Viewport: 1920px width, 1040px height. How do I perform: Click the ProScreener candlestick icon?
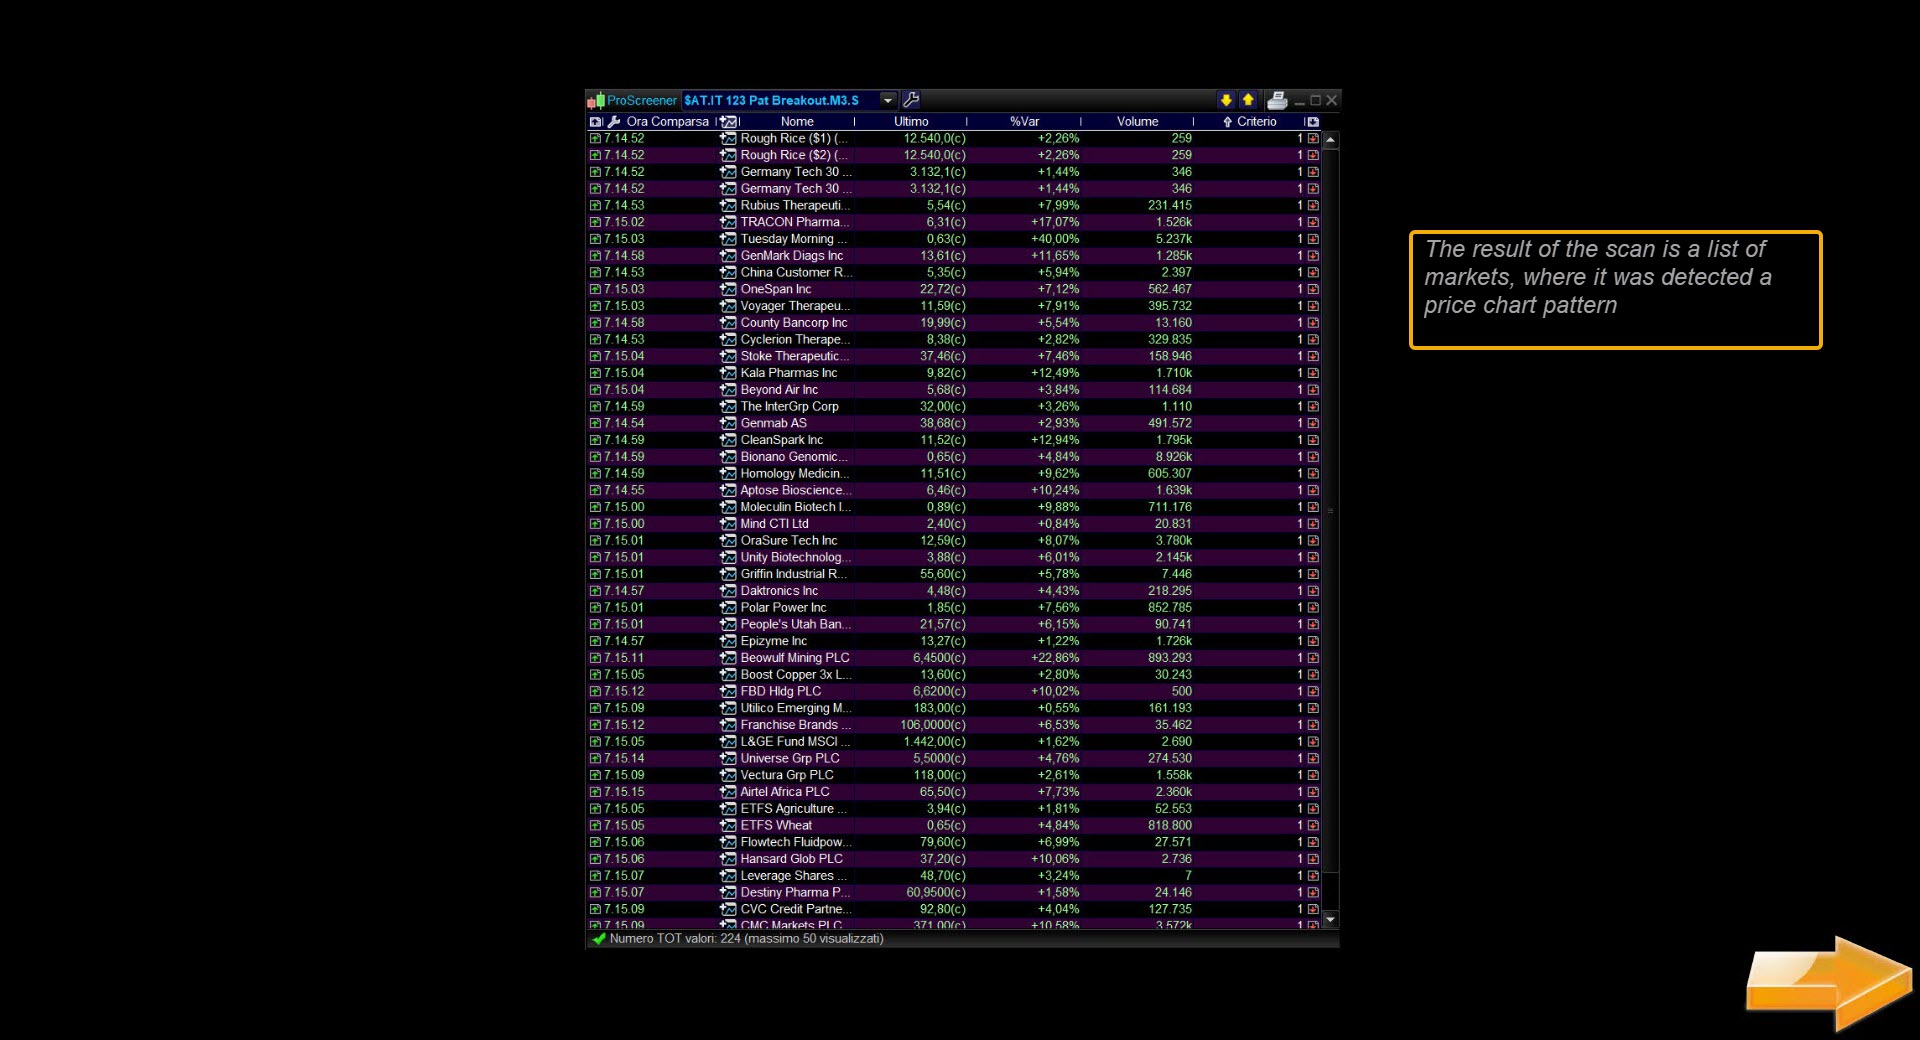(x=596, y=100)
